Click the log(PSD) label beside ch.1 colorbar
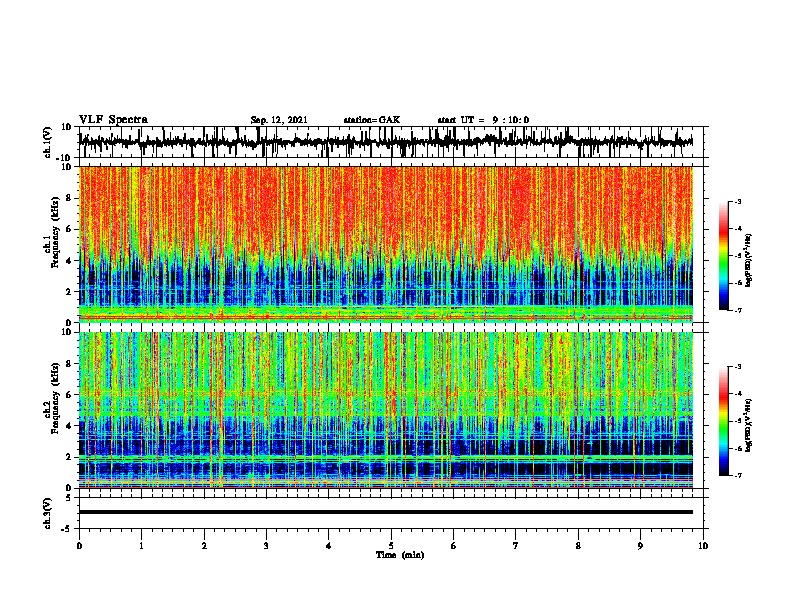Screen dimensions: 792x612 [x=749, y=261]
